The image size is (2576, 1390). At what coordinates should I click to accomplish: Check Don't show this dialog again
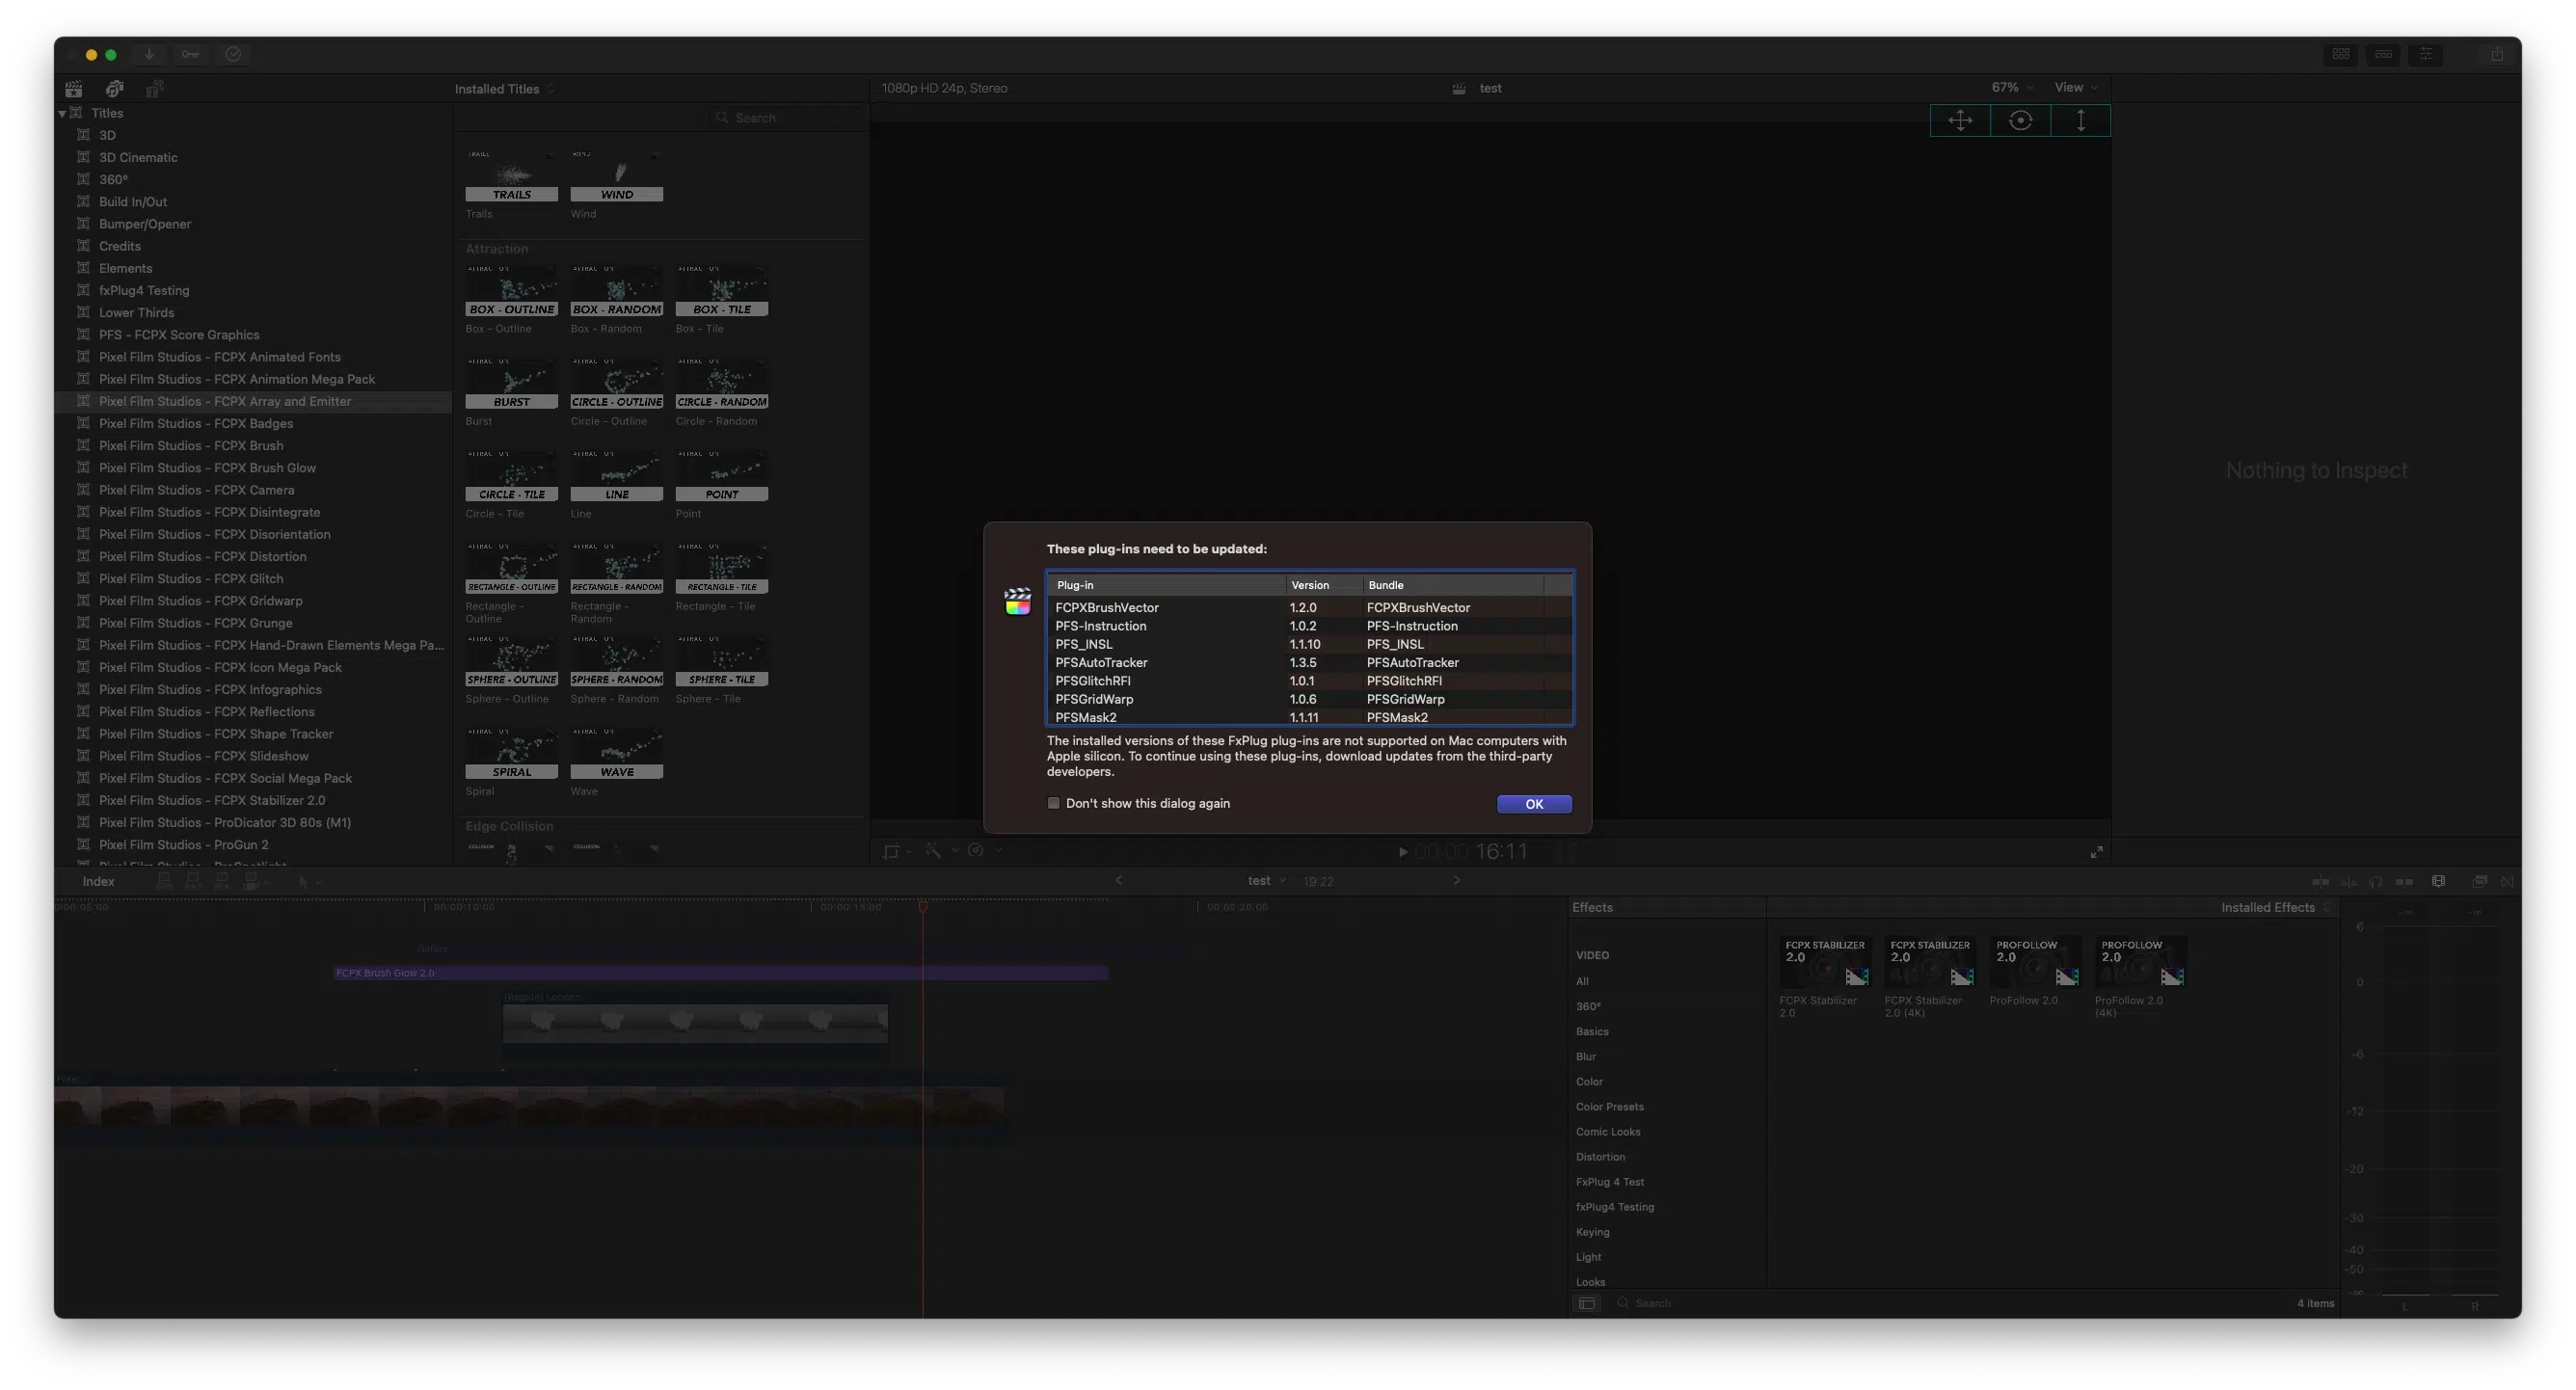coord(1053,803)
